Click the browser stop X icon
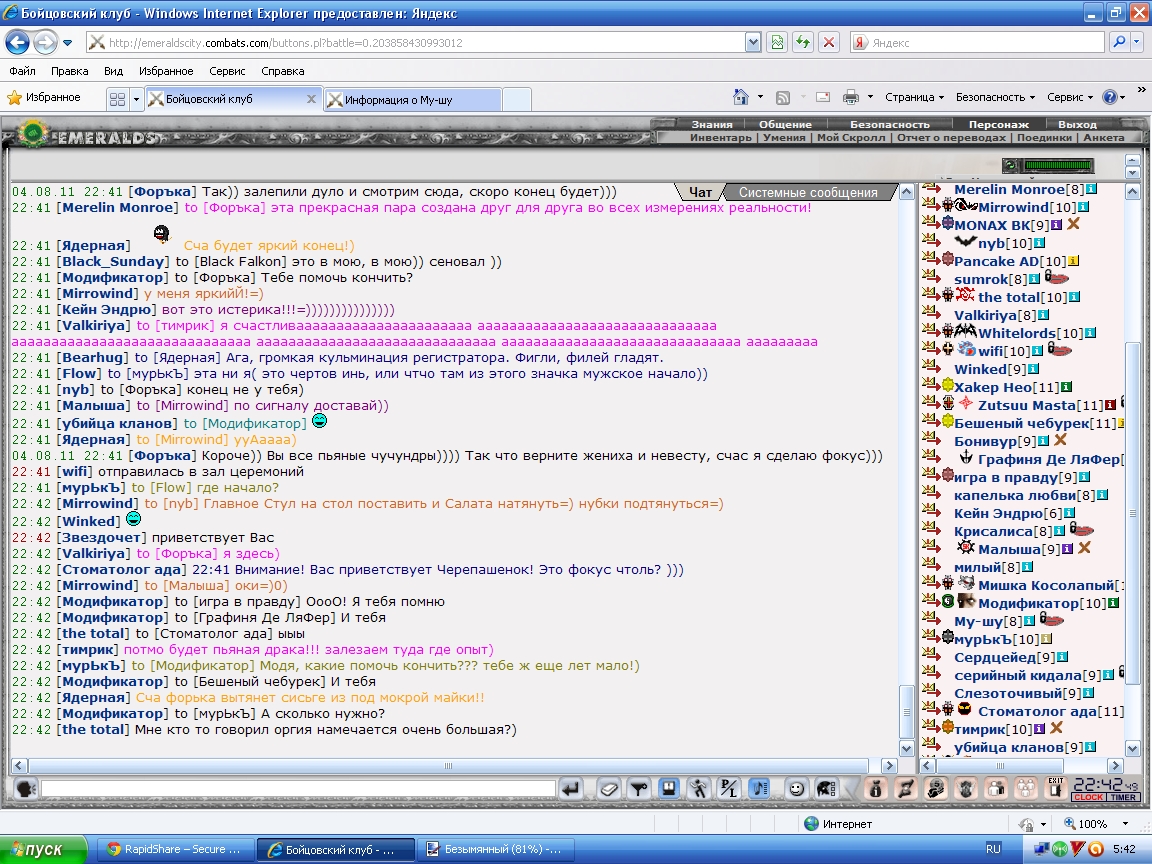 coord(829,43)
